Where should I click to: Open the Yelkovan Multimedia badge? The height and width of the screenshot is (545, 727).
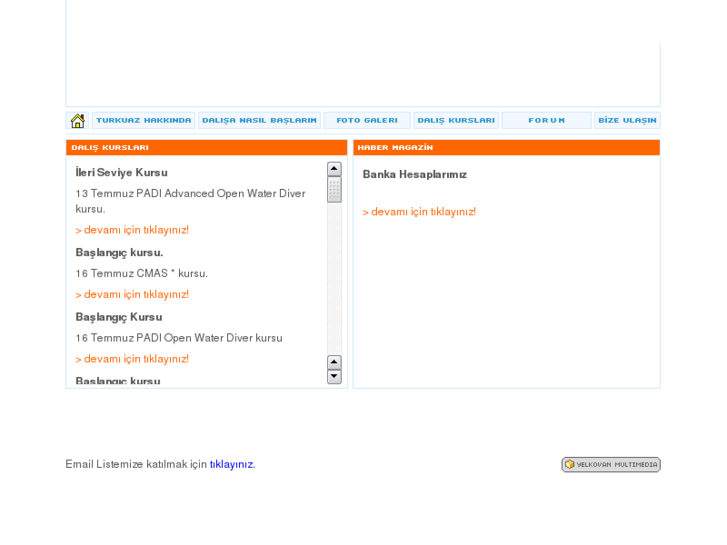tap(611, 464)
